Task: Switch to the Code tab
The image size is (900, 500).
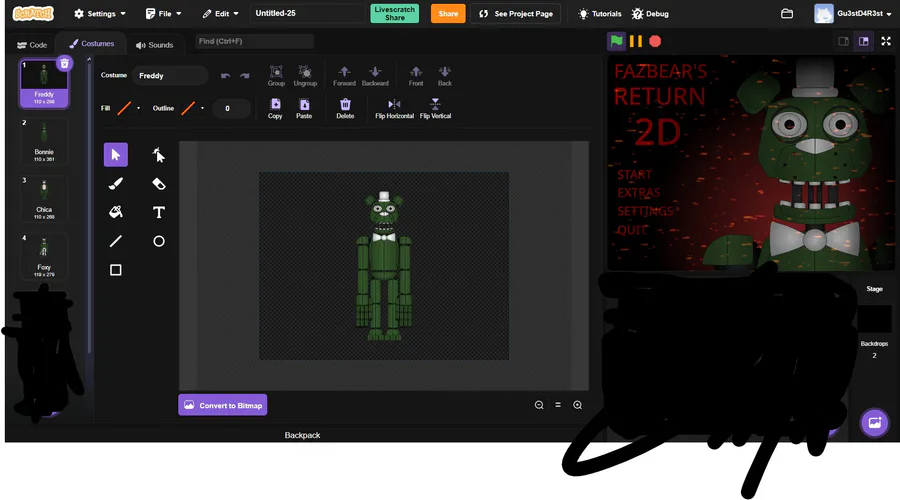Action: coord(32,45)
